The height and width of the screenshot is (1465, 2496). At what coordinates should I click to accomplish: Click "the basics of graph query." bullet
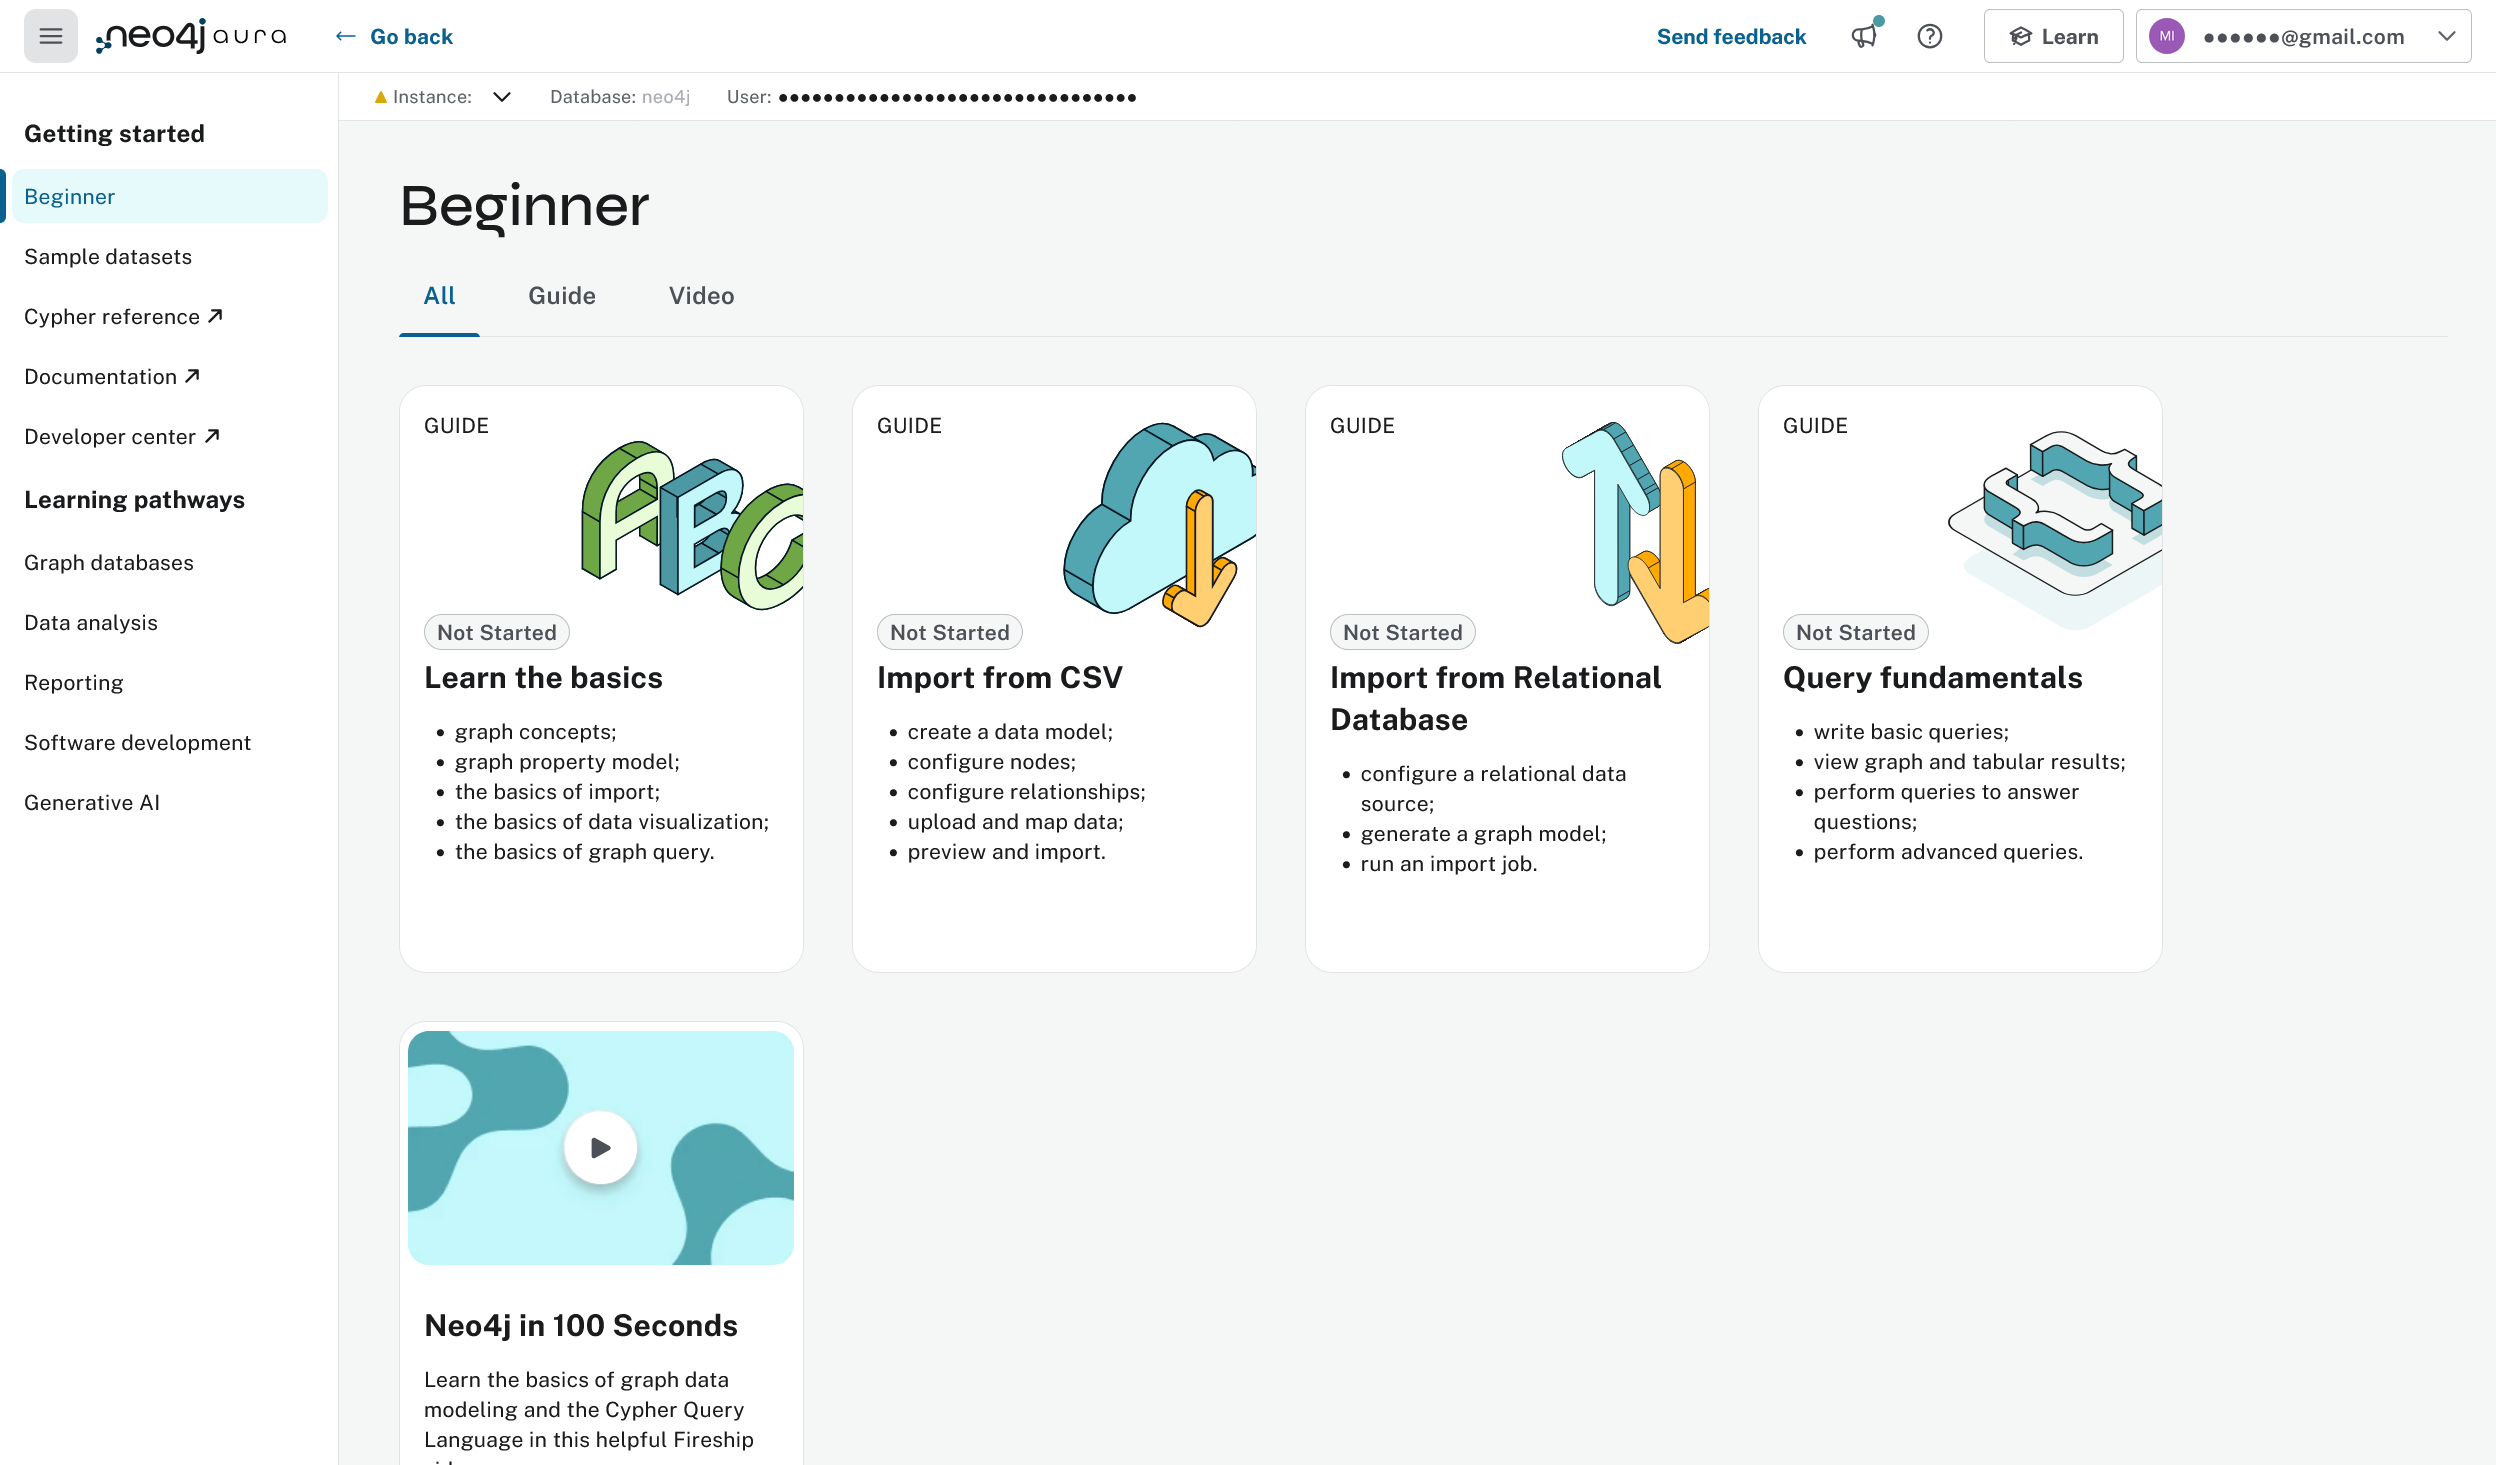click(584, 852)
